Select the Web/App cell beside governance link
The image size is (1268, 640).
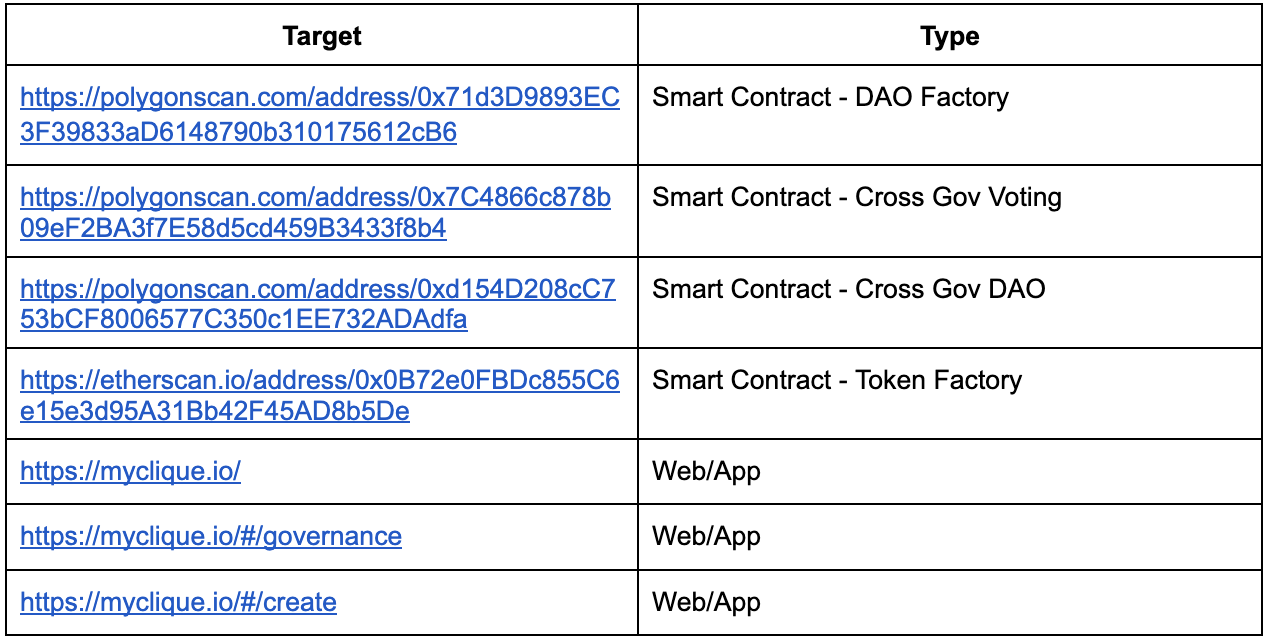(950, 537)
